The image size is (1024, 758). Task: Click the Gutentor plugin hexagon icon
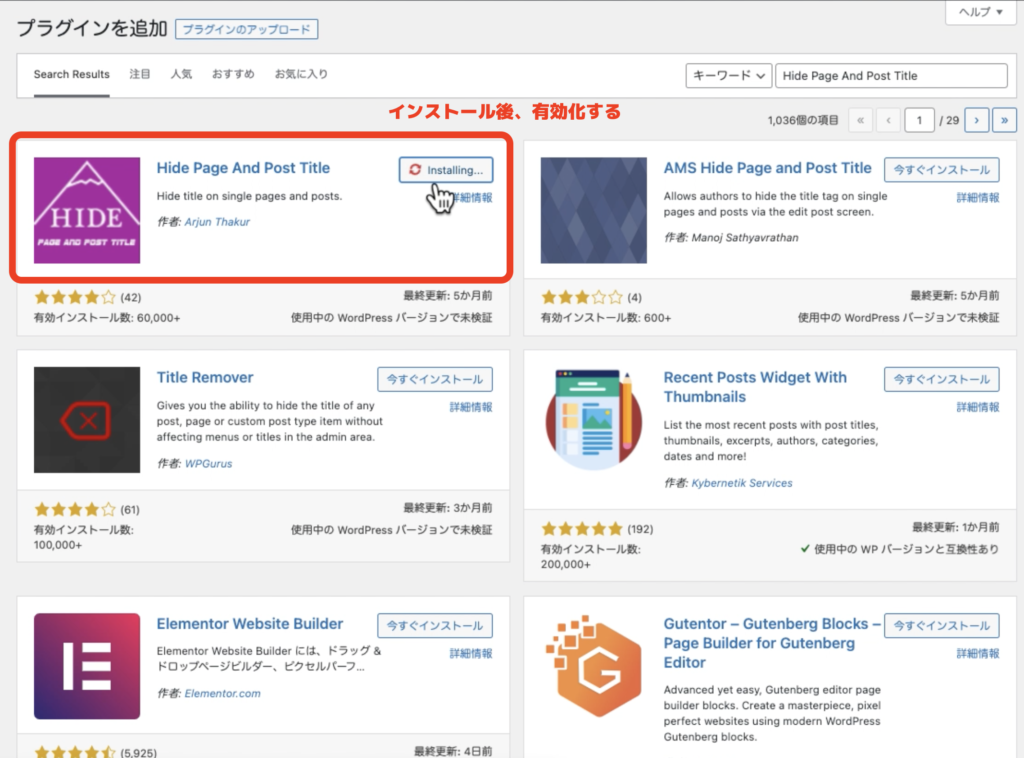click(x=594, y=666)
